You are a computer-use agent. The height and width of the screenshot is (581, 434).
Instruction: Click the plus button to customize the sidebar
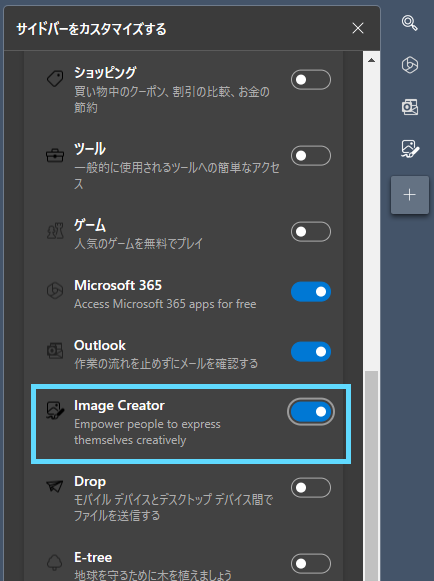410,195
